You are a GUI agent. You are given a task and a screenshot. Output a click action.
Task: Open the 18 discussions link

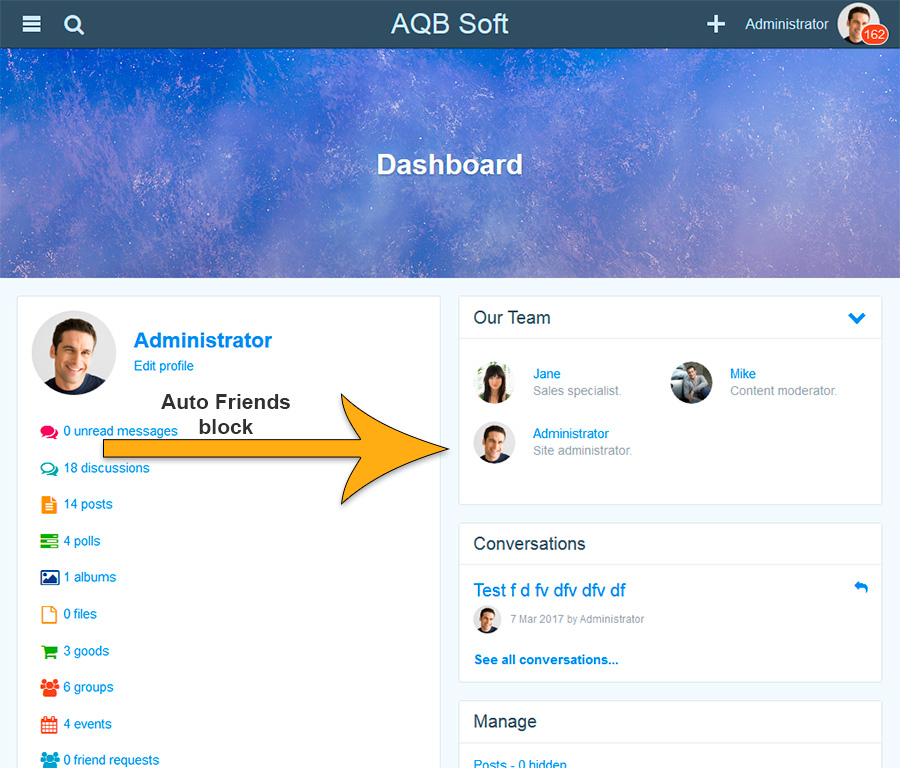pyautogui.click(x=106, y=468)
